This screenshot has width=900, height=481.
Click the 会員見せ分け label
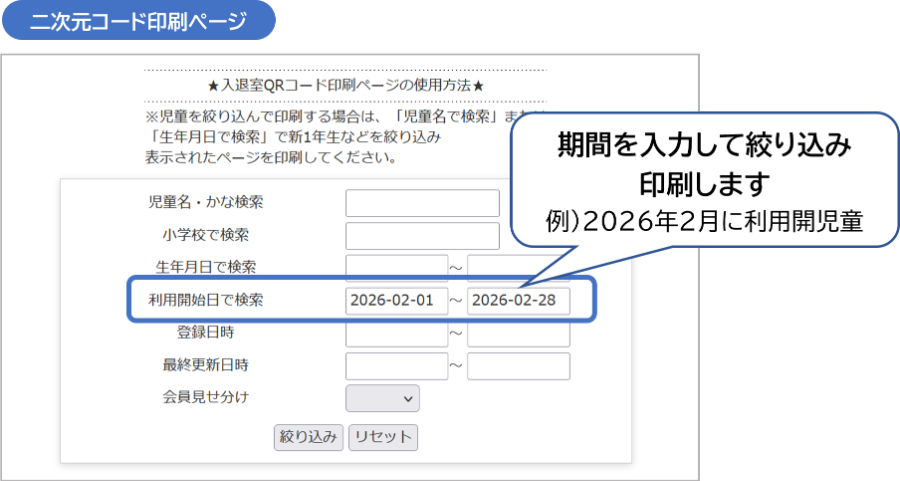206,397
